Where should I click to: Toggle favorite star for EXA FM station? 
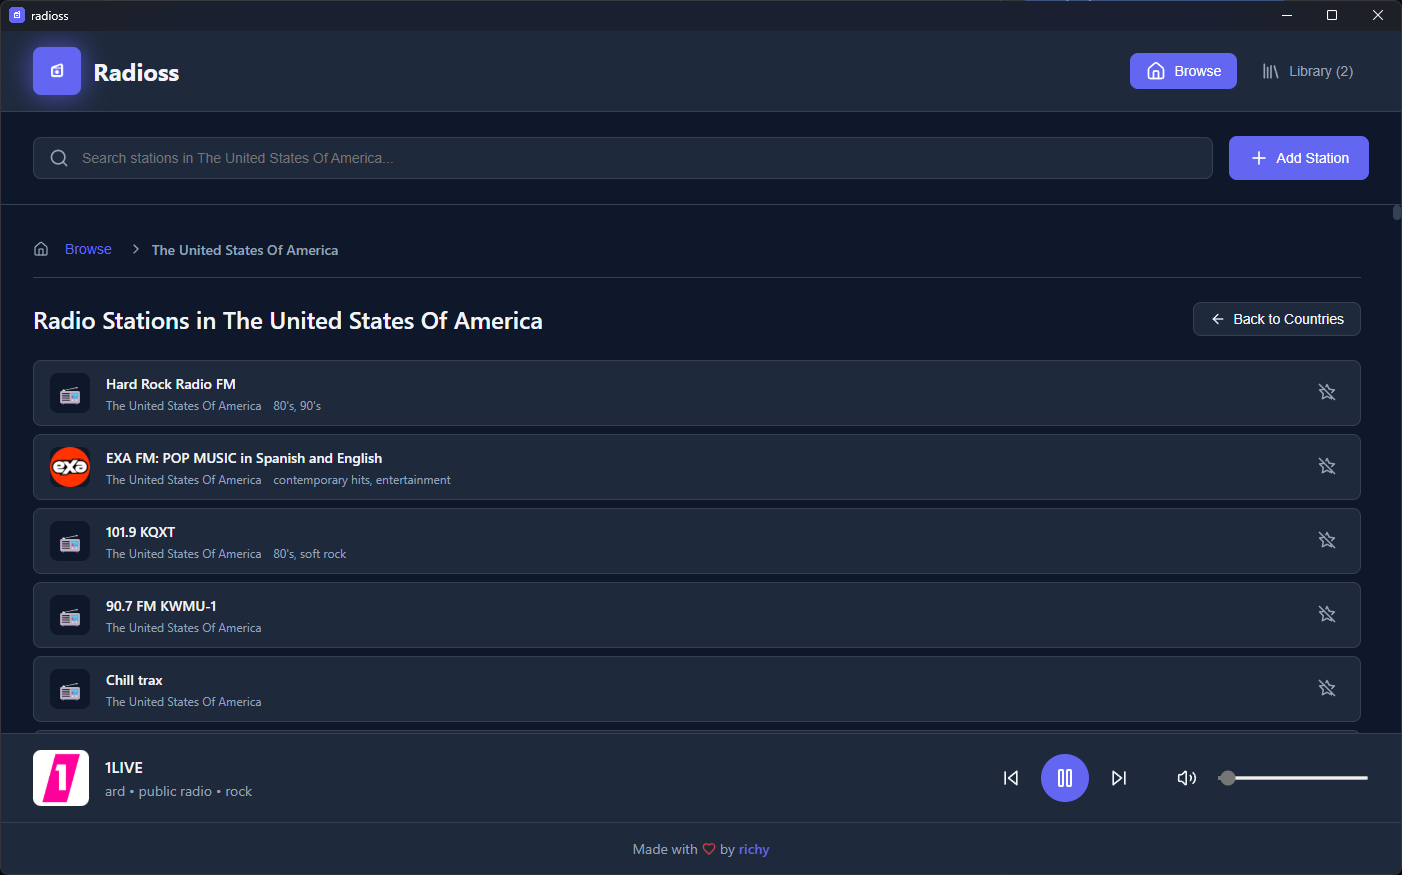(1327, 466)
